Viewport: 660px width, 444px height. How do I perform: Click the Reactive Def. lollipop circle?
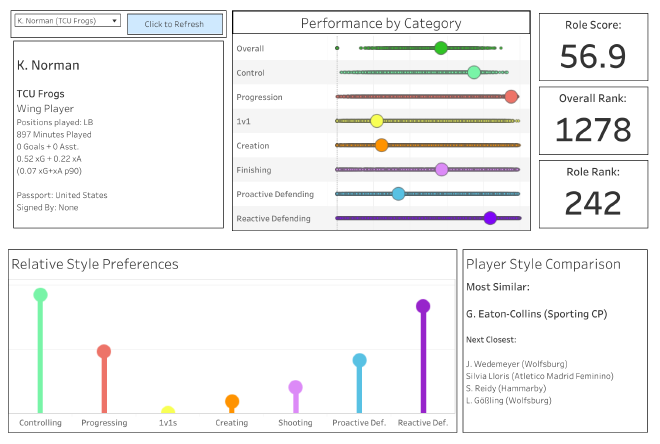[x=423, y=306]
